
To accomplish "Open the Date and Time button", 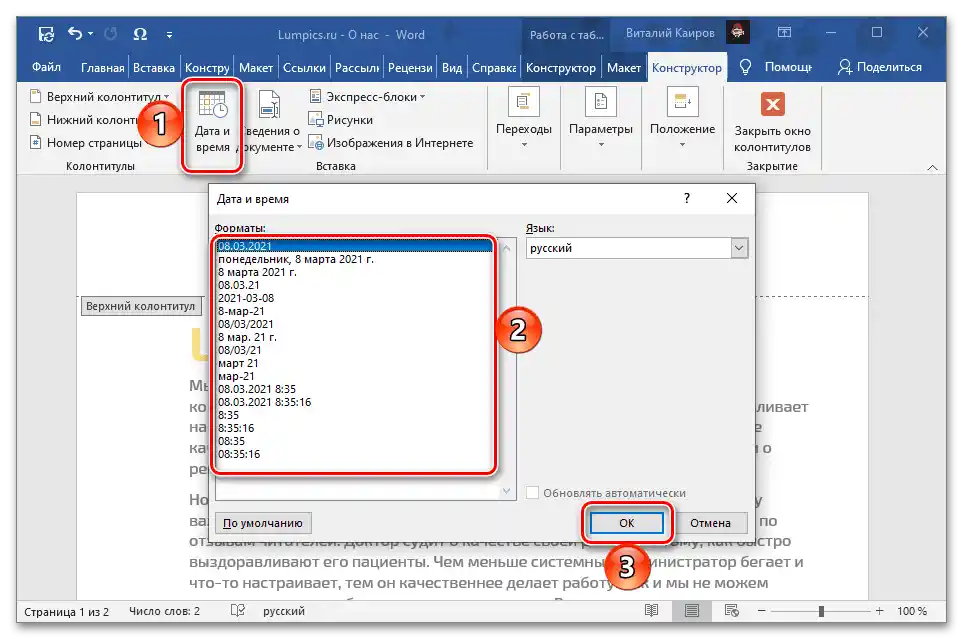I will (x=212, y=123).
